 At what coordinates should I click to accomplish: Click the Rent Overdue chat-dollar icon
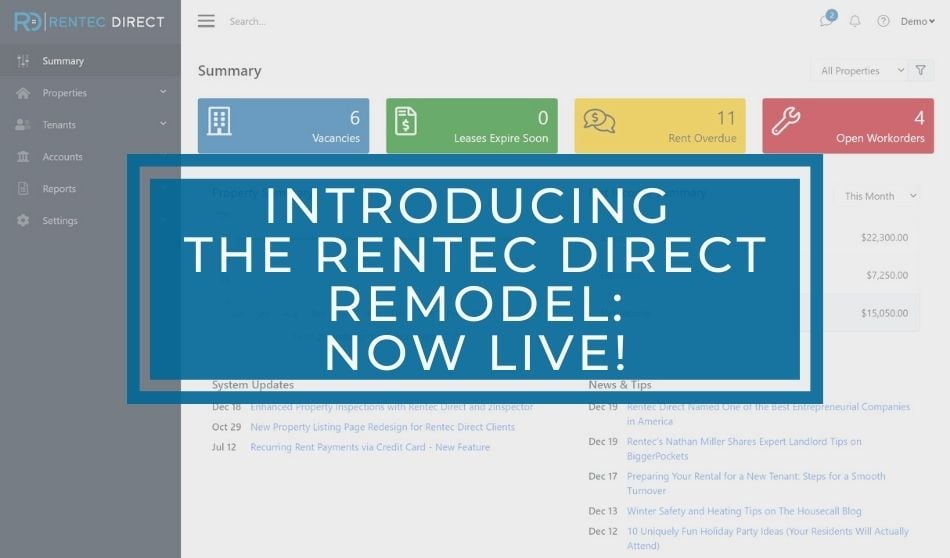[x=599, y=121]
